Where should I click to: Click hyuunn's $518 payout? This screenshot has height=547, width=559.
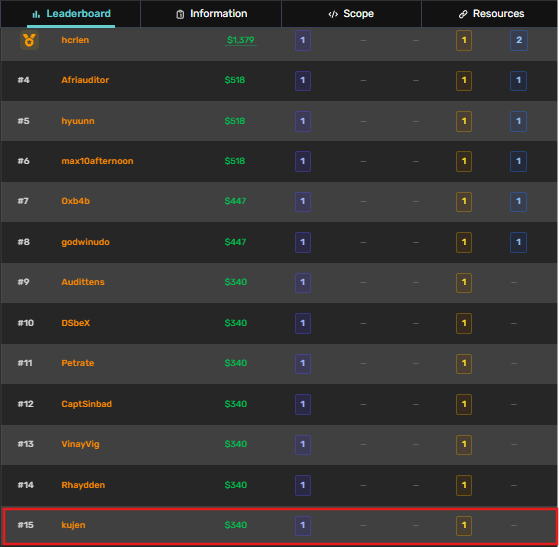pyautogui.click(x=235, y=121)
